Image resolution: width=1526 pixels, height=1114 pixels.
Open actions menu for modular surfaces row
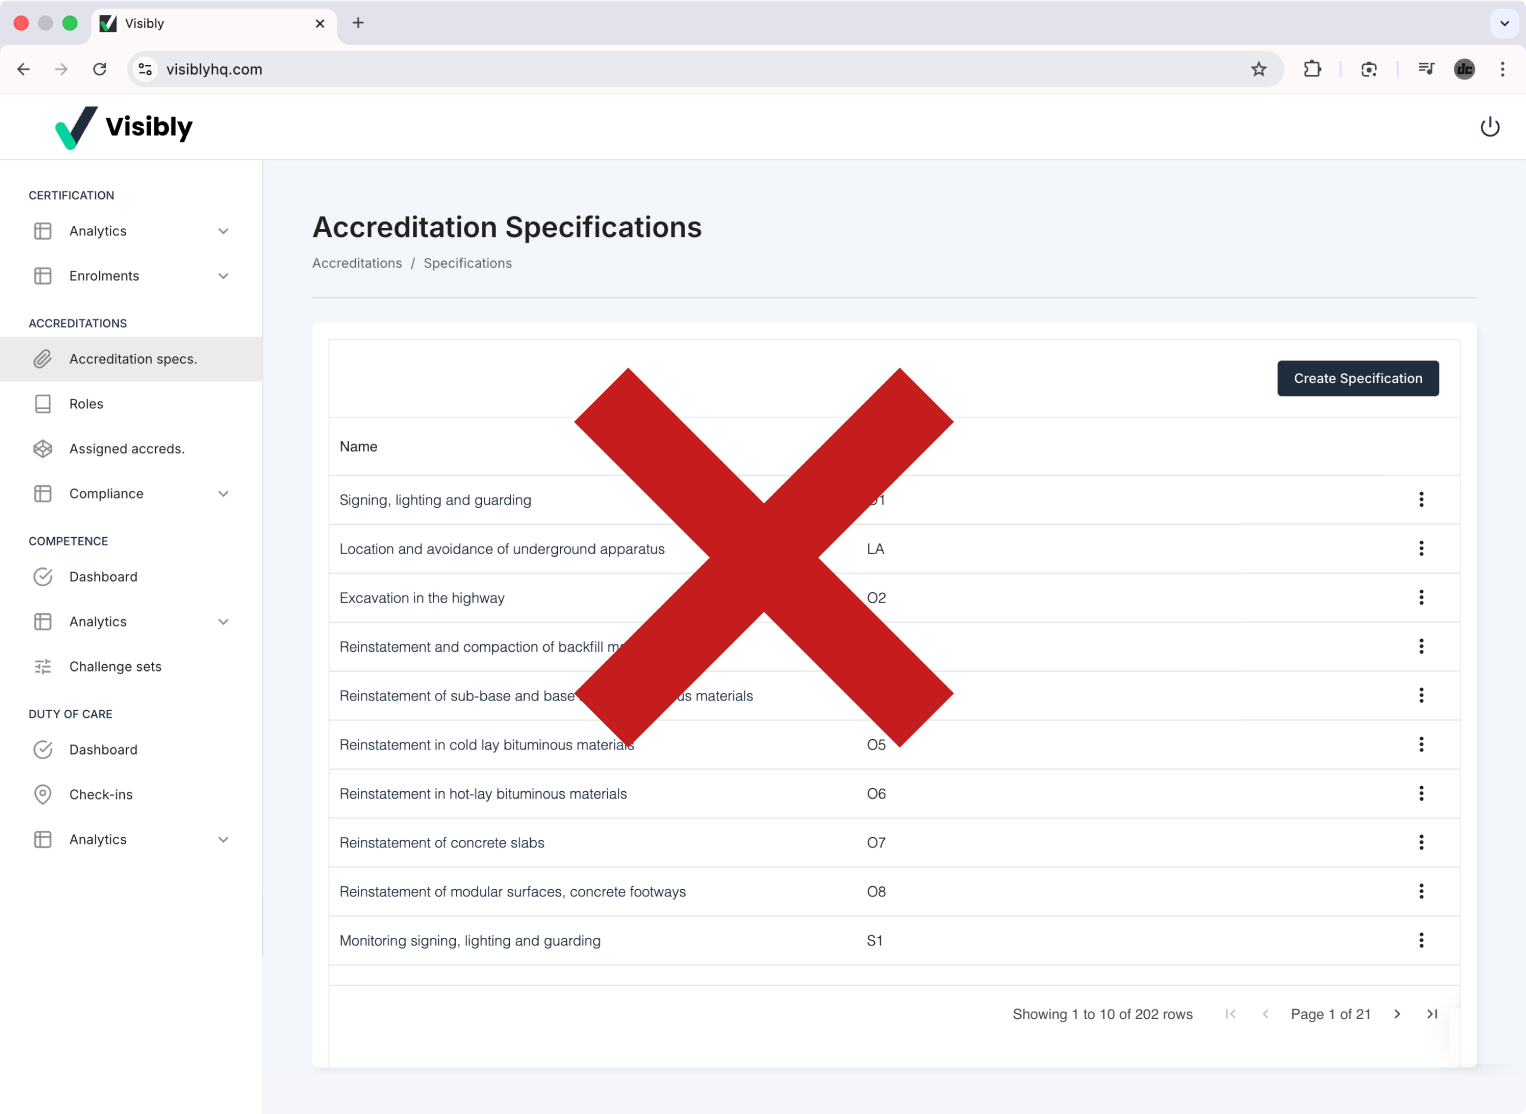click(x=1421, y=892)
